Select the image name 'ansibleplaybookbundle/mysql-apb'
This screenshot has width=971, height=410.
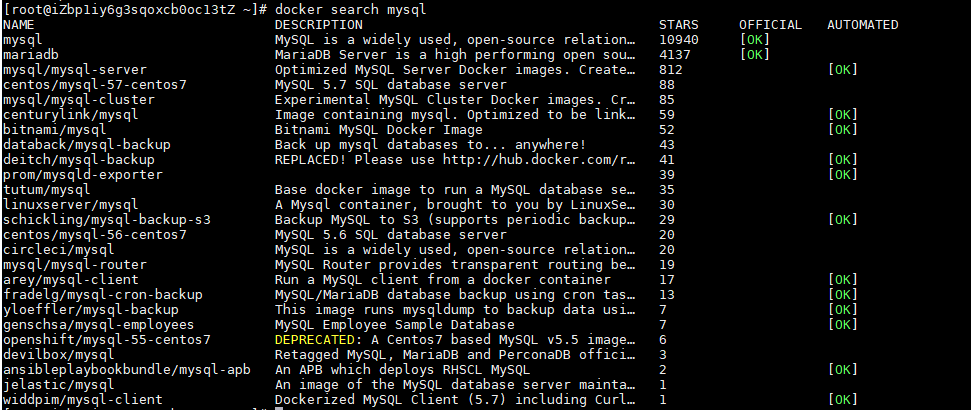click(127, 370)
